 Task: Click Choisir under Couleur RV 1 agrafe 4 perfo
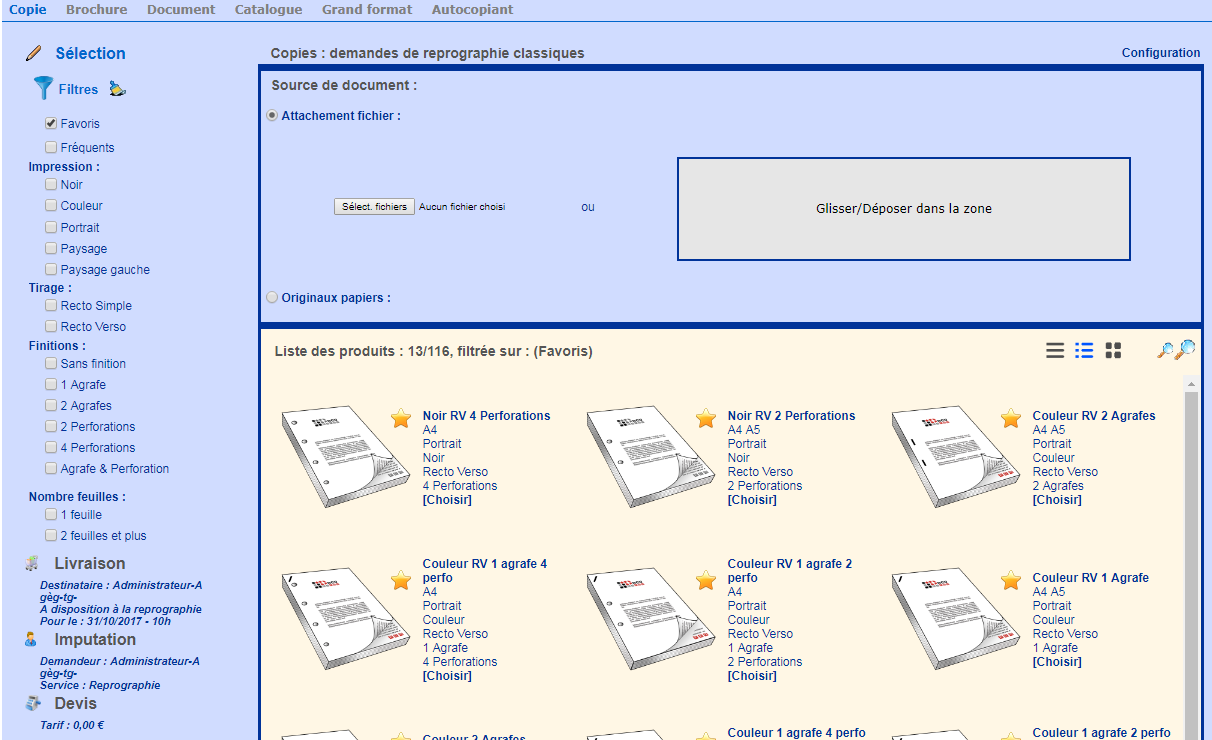447,676
